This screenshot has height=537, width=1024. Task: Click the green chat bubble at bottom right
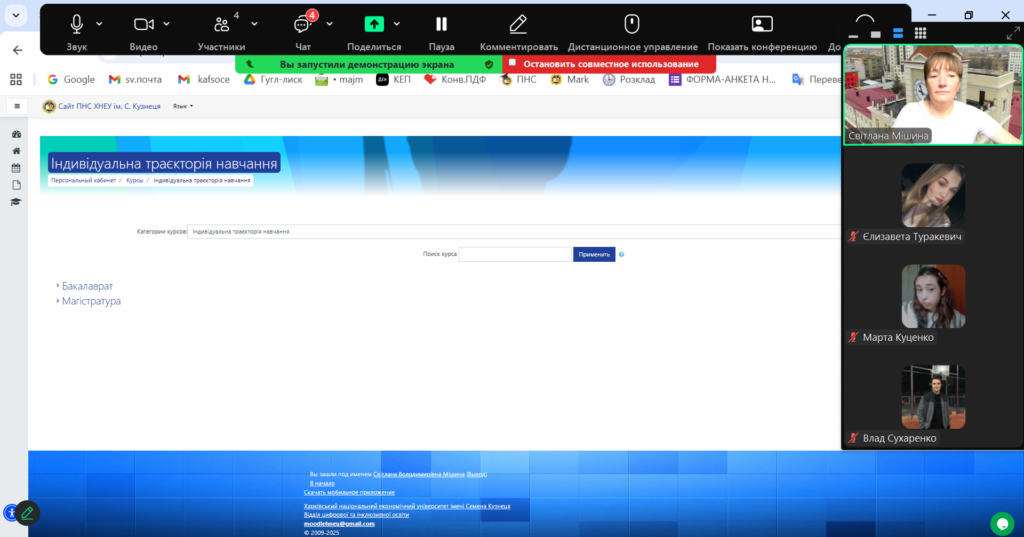1002,523
